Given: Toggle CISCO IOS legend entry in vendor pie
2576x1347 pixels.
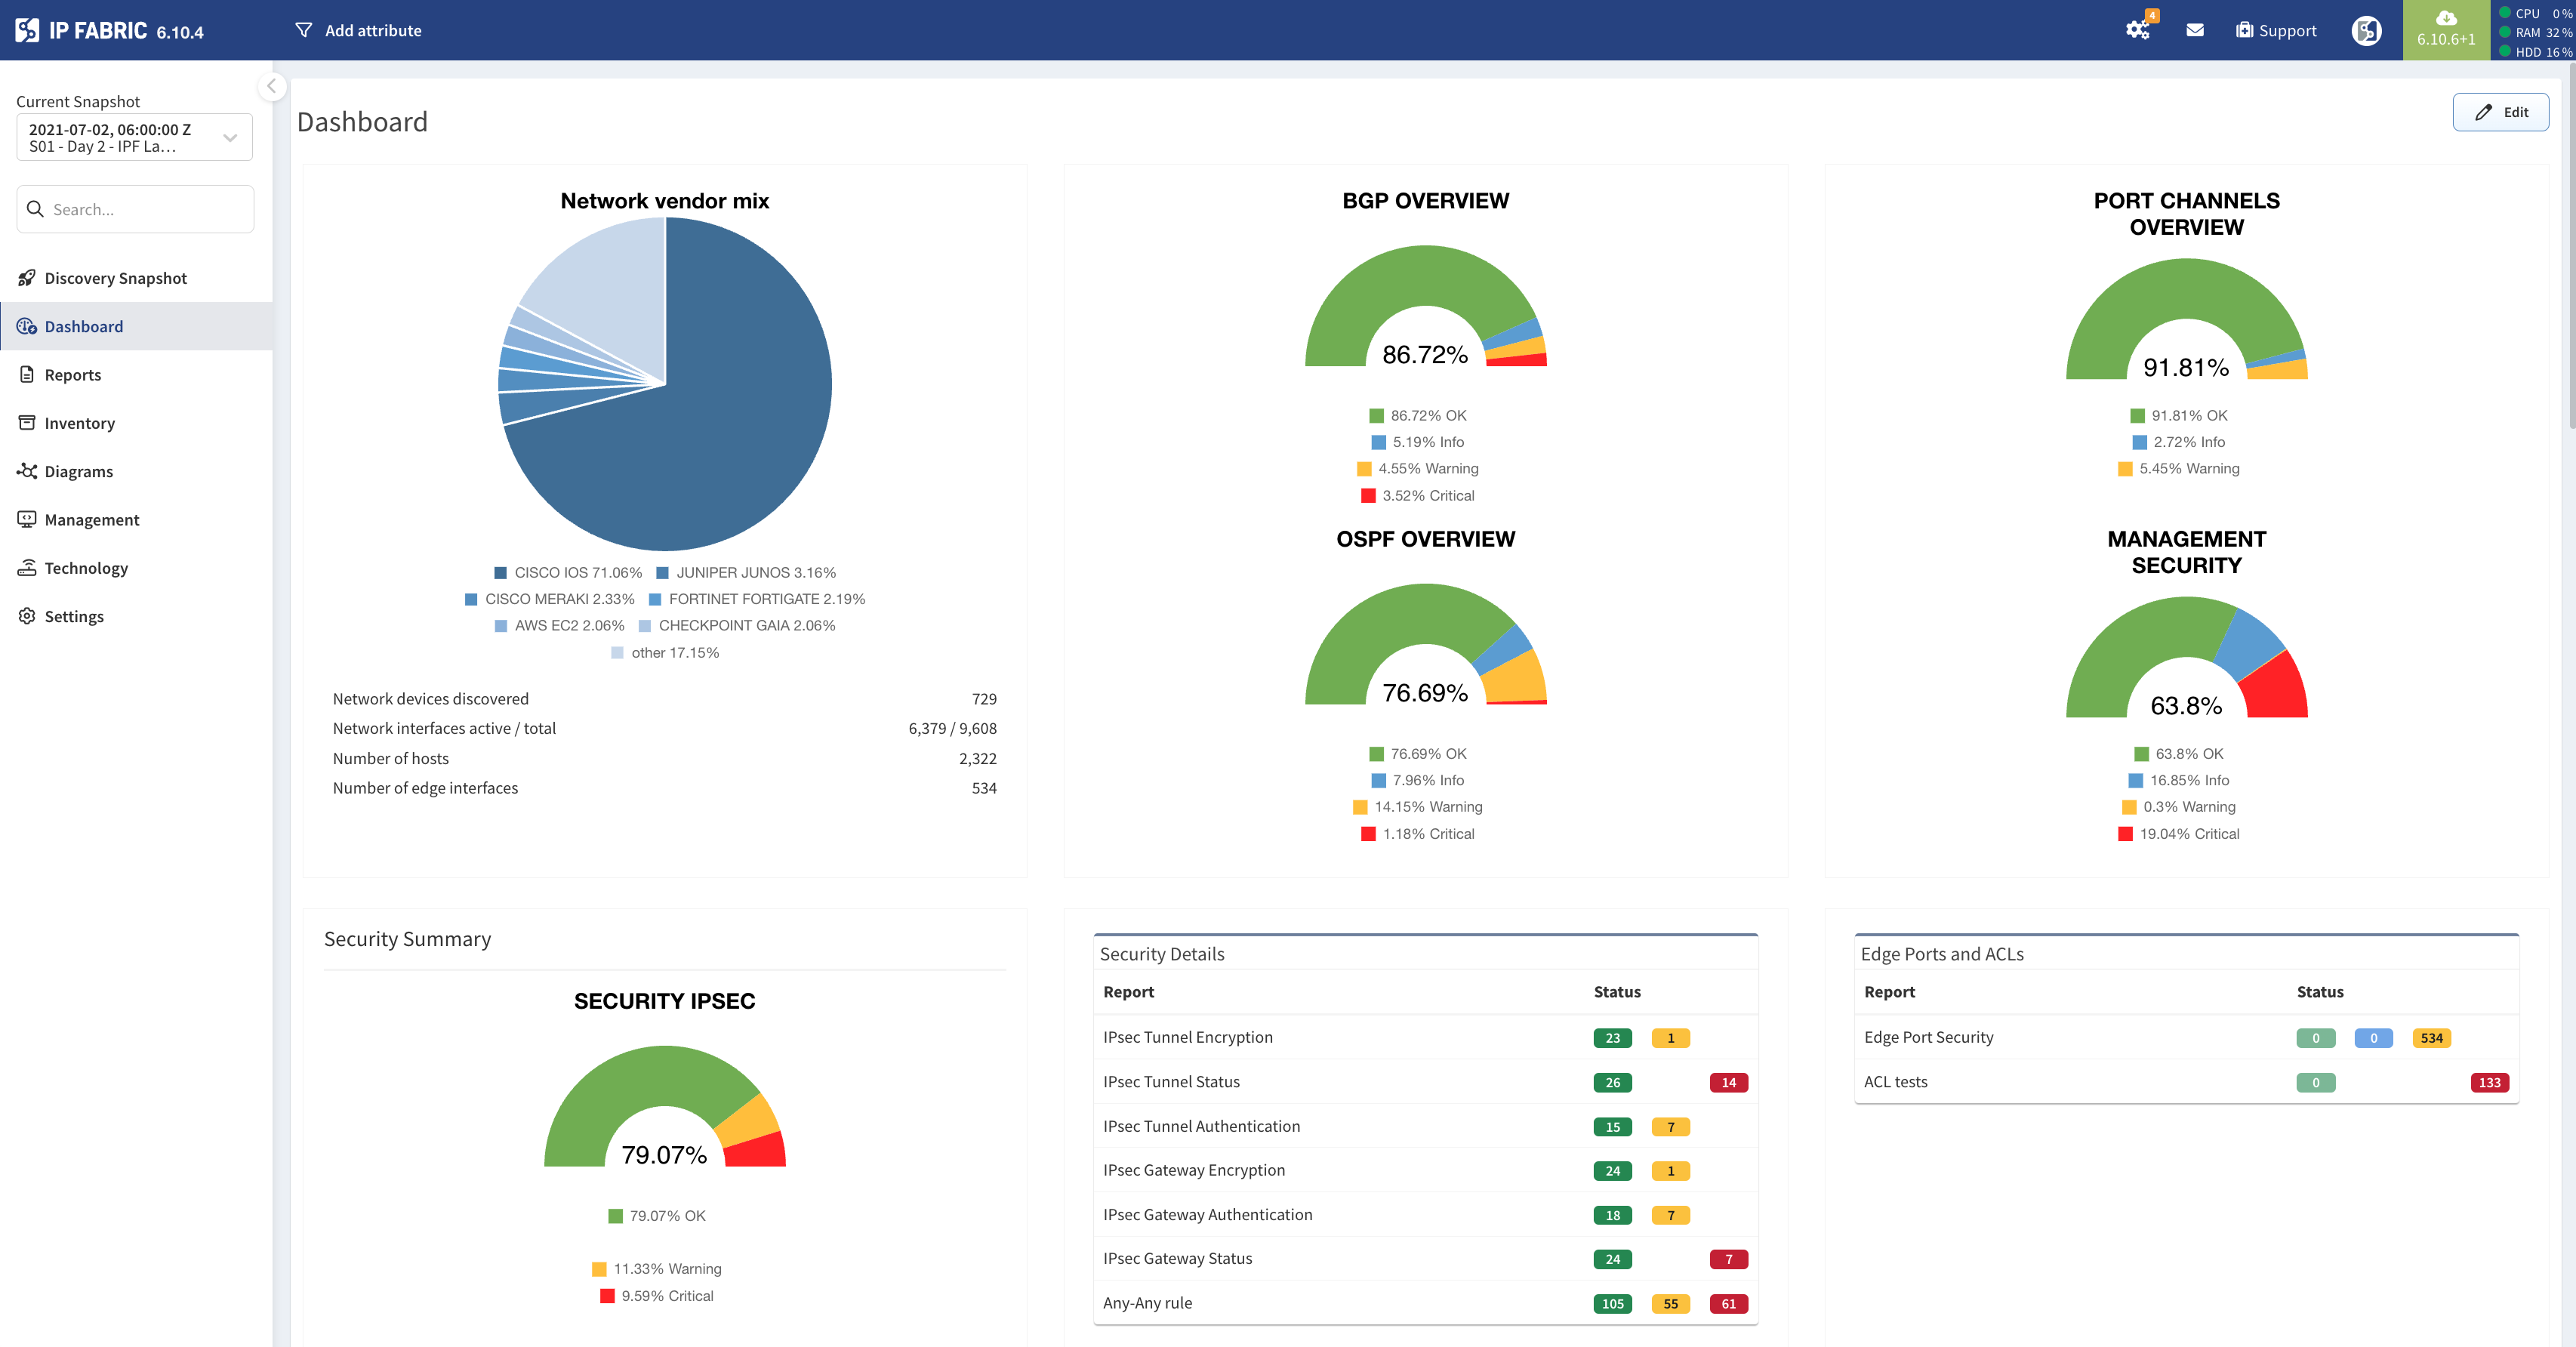Looking at the screenshot, I should (568, 572).
